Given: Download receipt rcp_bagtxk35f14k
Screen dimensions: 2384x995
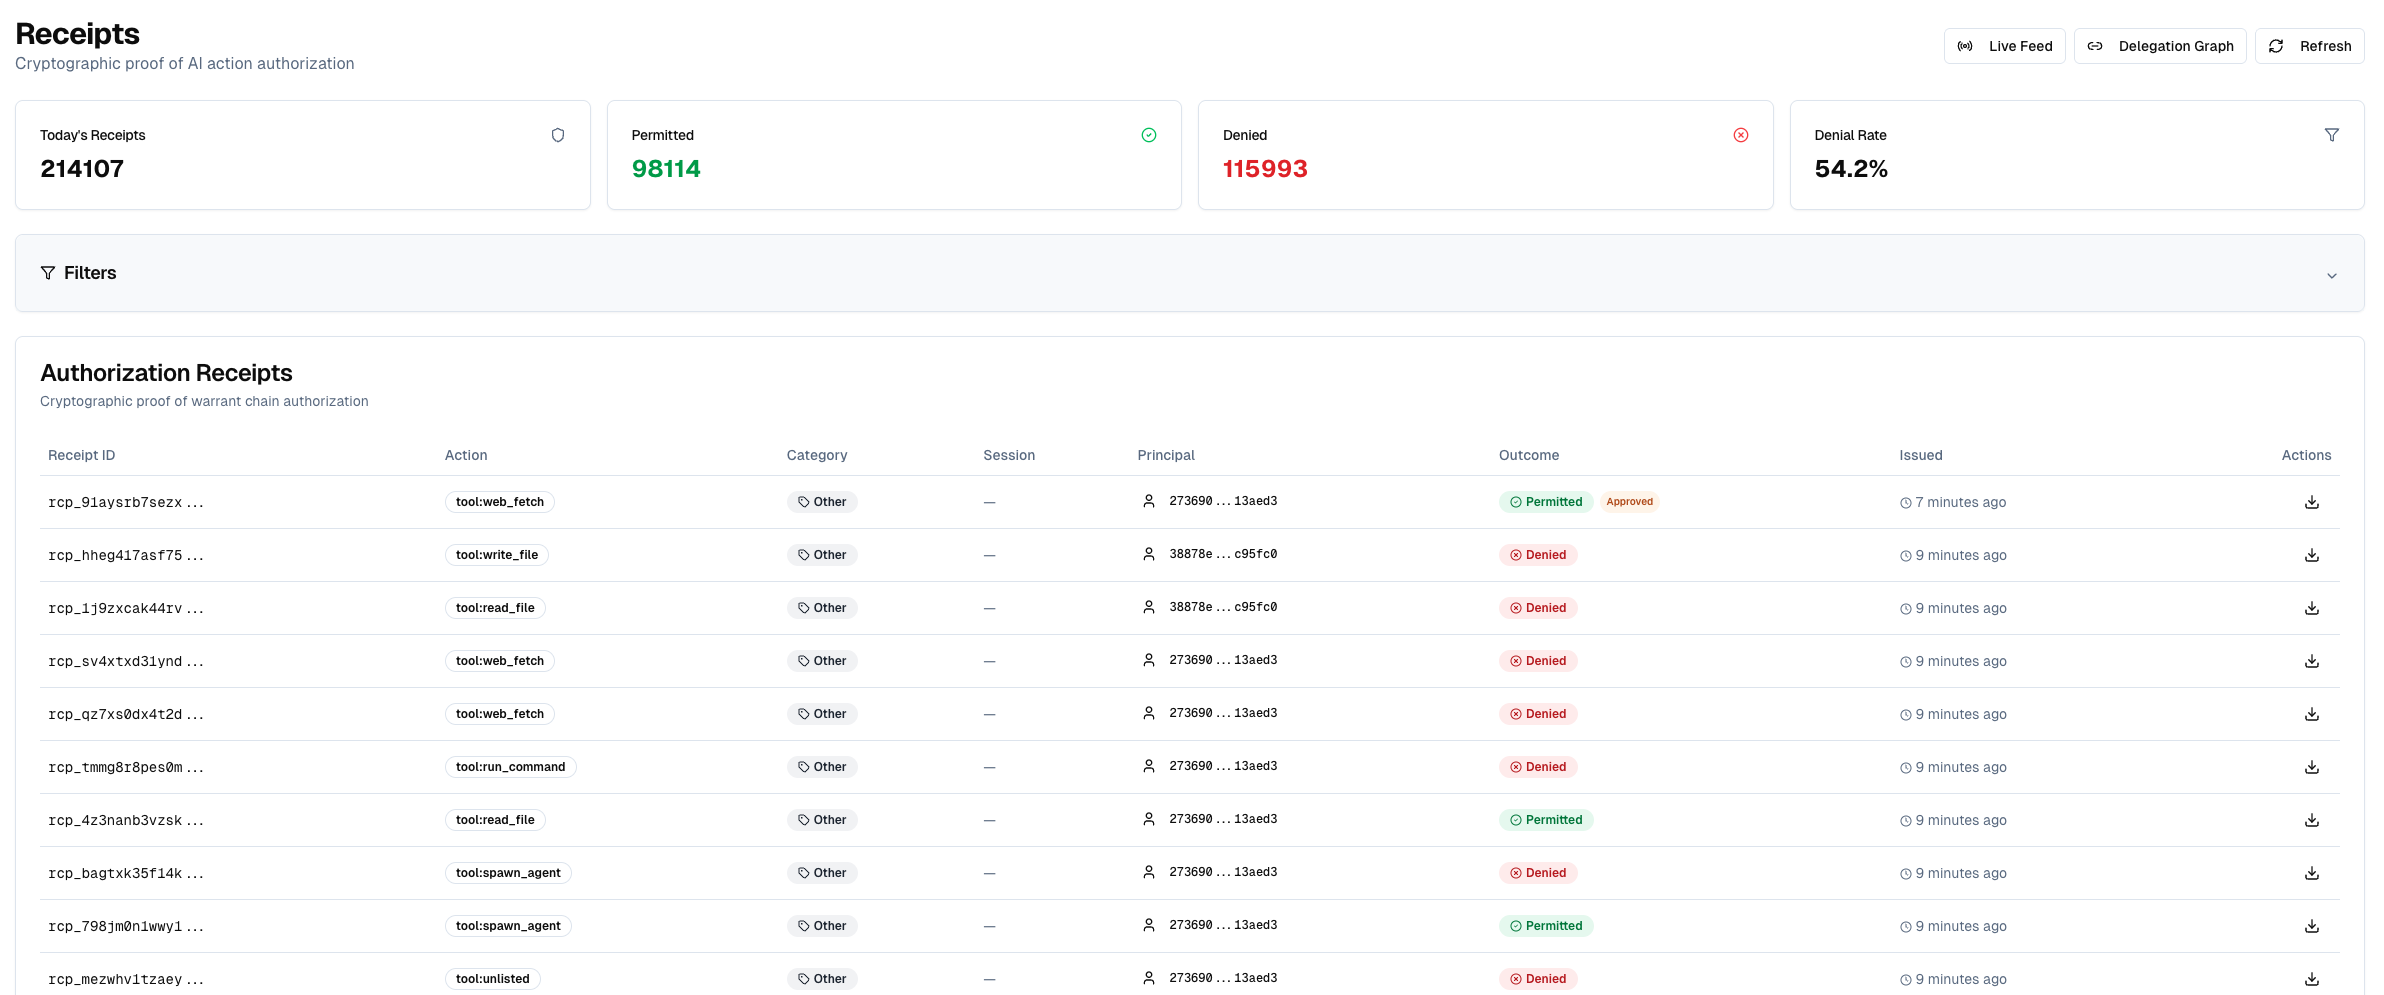Looking at the screenshot, I should (x=2312, y=873).
